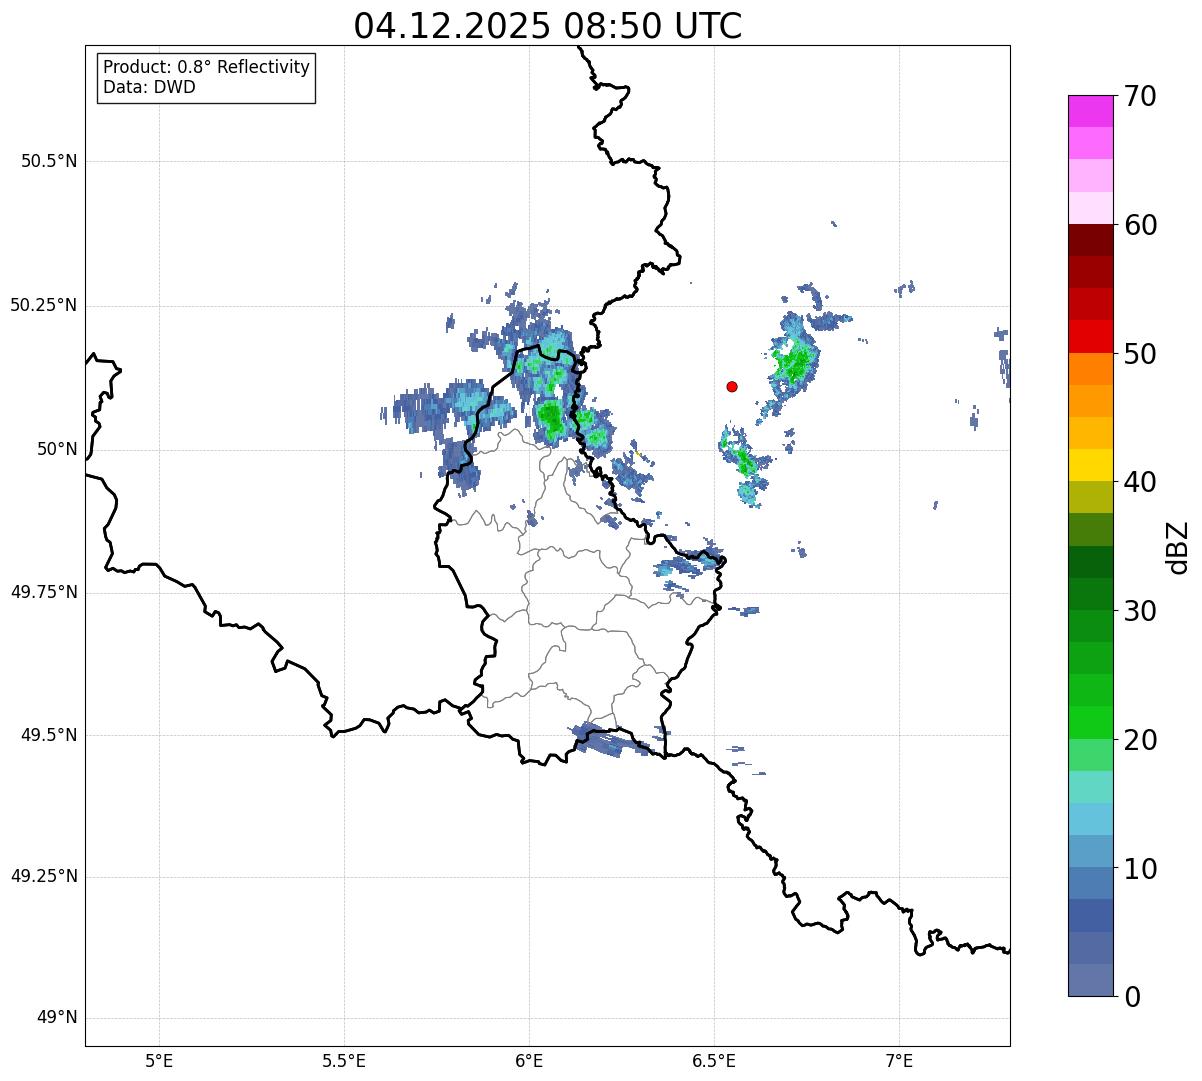This screenshot has width=1202, height=1081.
Task: Click the colorbar tick label '60'
Action: (x=1140, y=225)
